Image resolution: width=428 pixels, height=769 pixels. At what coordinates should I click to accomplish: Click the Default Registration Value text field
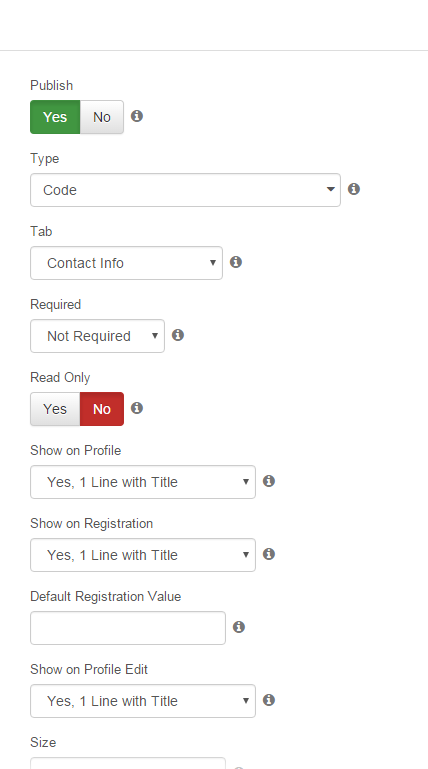coord(128,628)
